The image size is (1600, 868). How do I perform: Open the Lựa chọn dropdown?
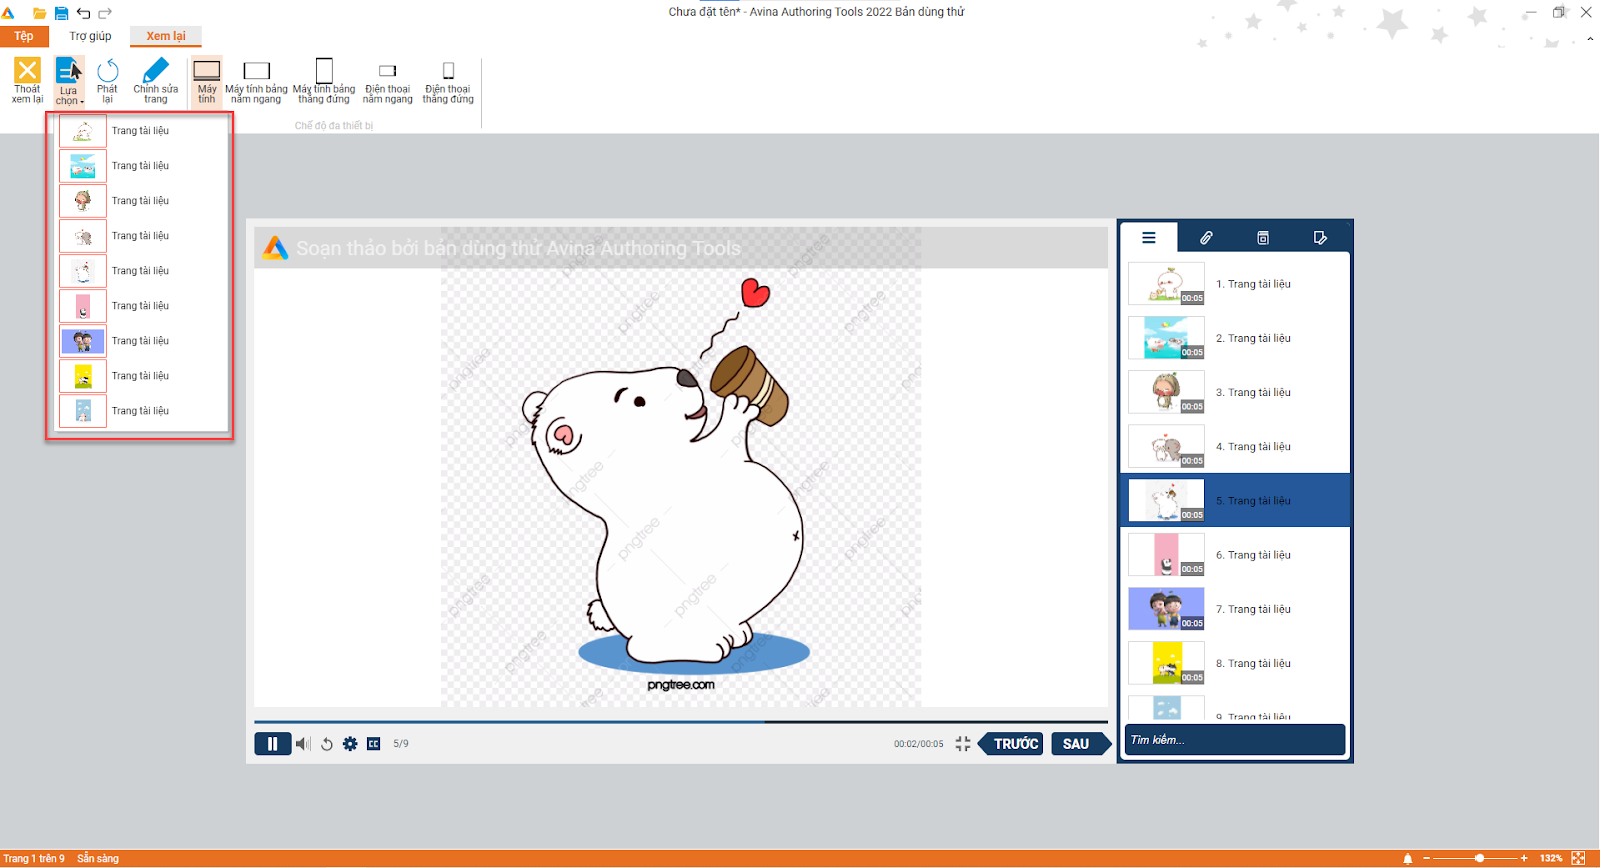point(68,81)
